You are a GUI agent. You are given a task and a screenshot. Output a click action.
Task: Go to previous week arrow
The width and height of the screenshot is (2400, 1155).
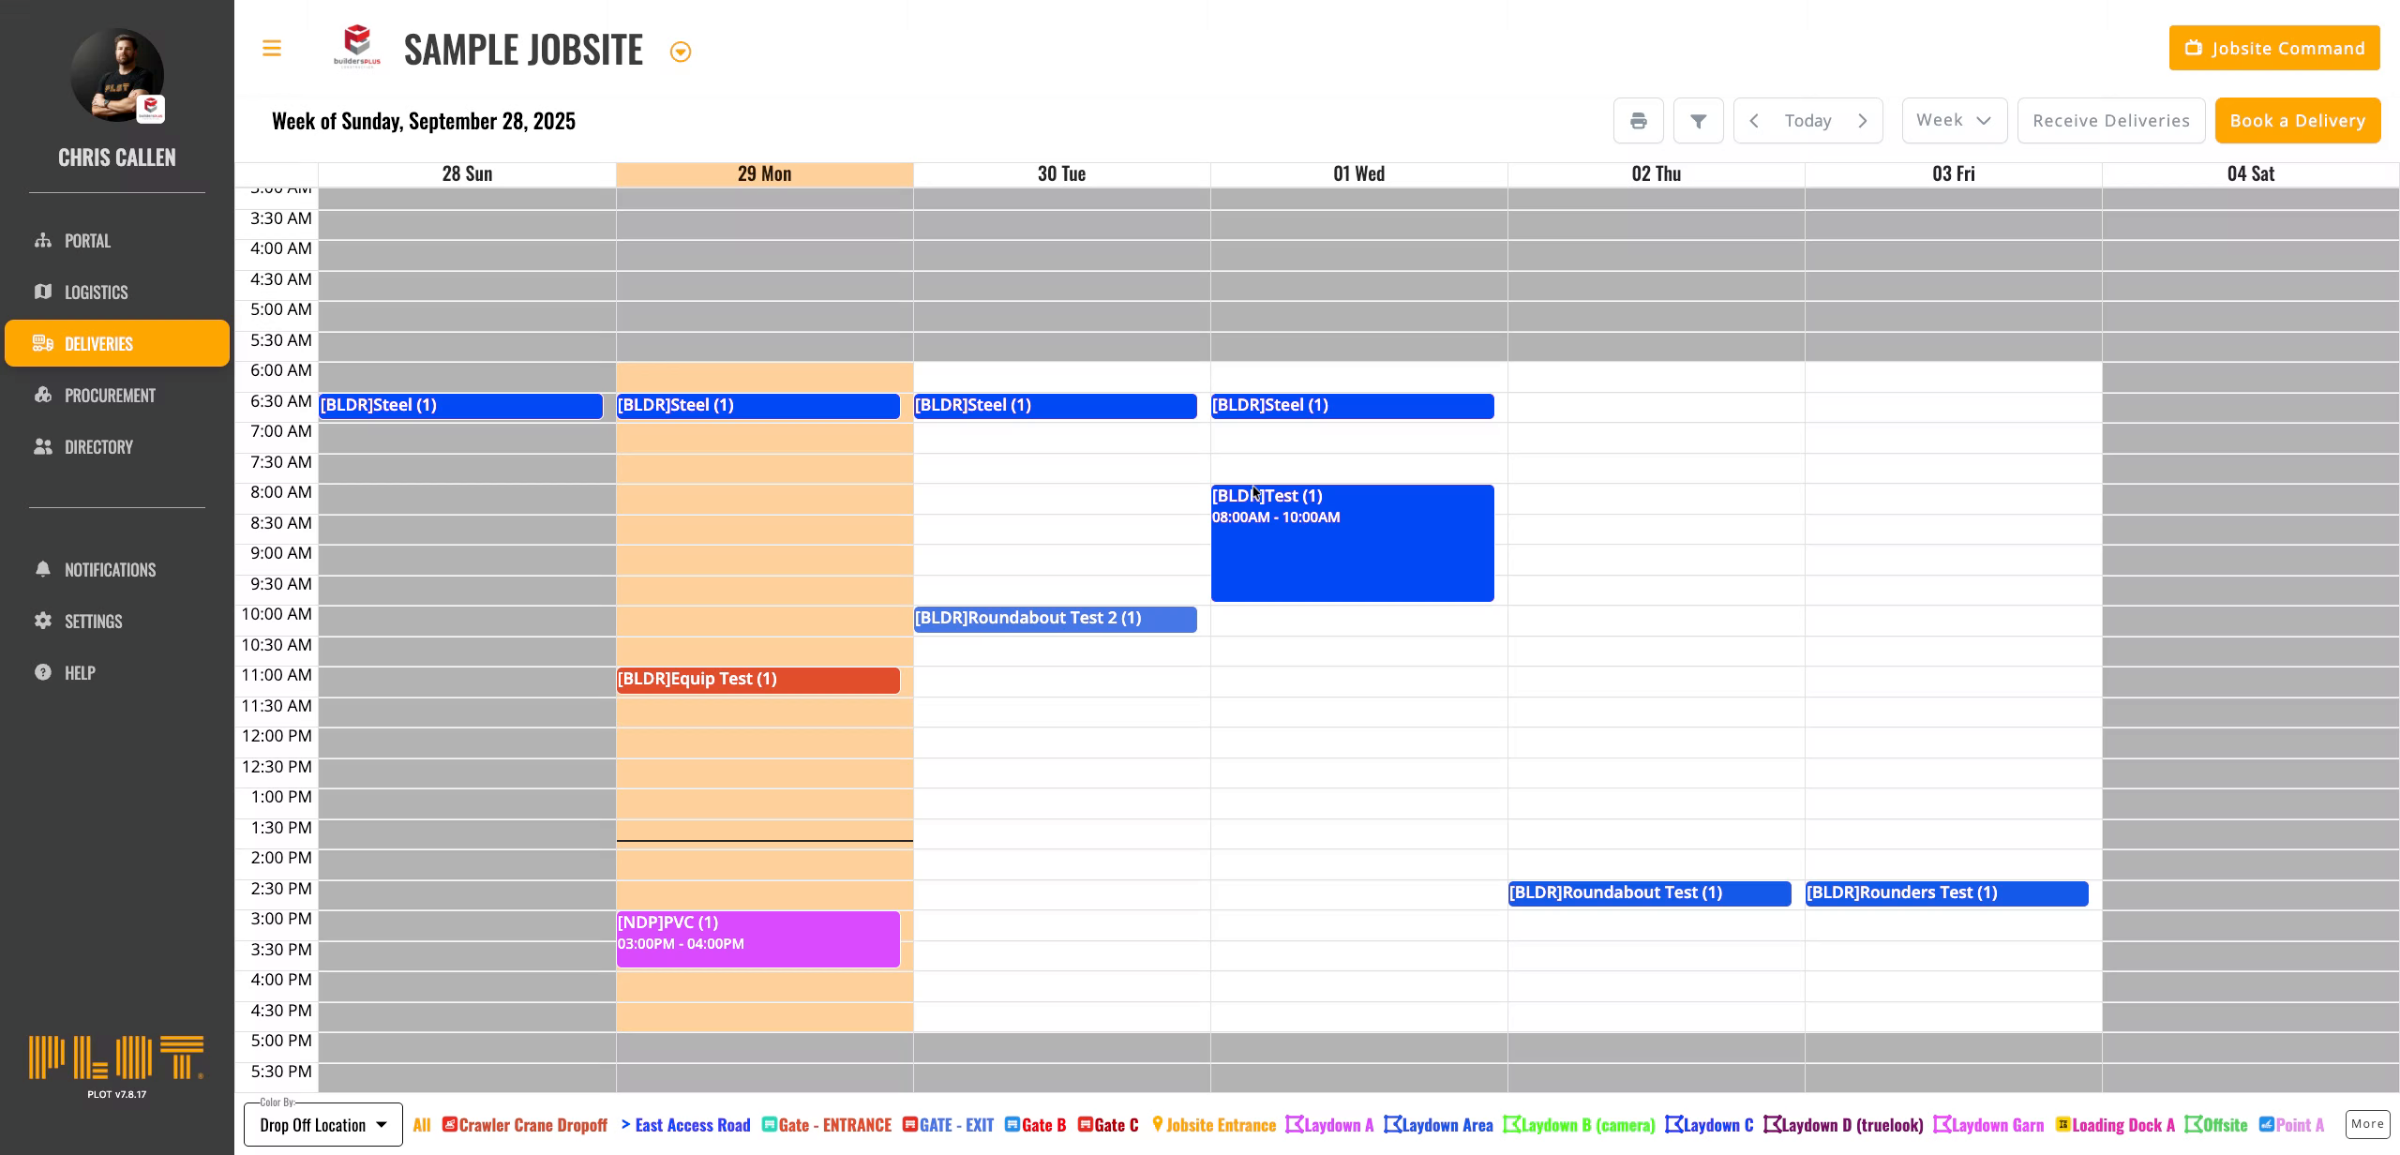click(1754, 121)
